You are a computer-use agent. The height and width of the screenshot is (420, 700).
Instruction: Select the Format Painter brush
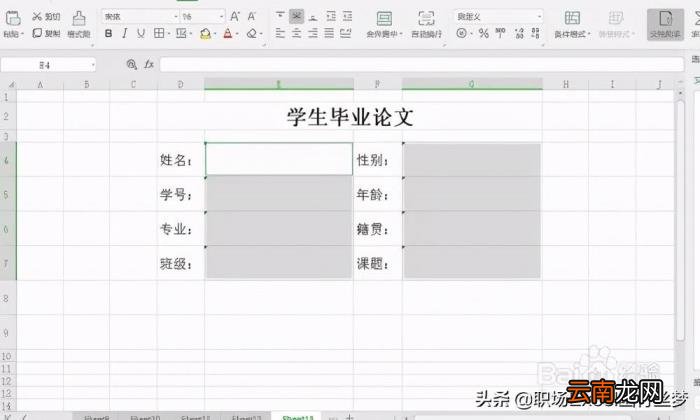pyautogui.click(x=79, y=18)
